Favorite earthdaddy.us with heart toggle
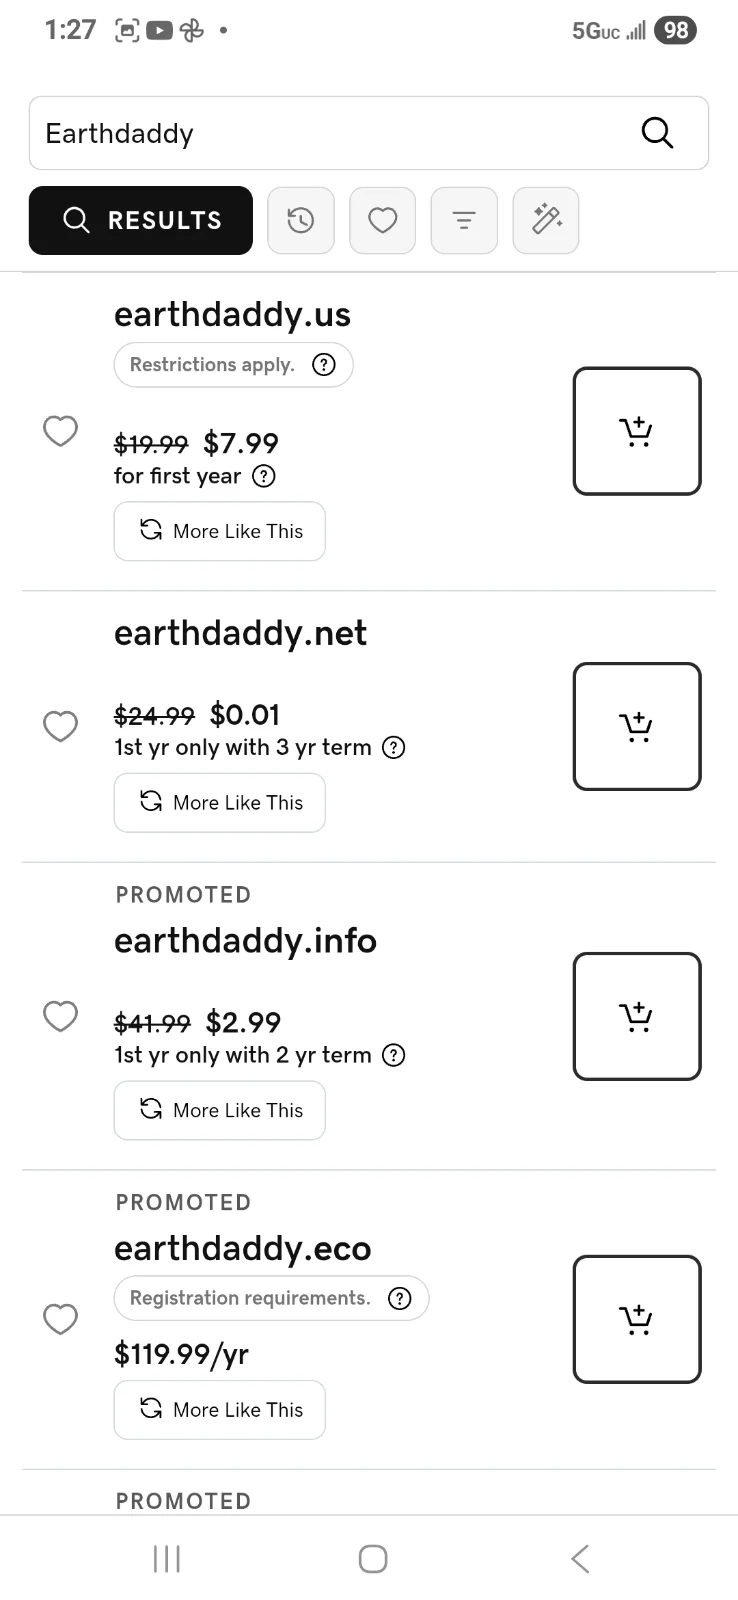 (61, 431)
